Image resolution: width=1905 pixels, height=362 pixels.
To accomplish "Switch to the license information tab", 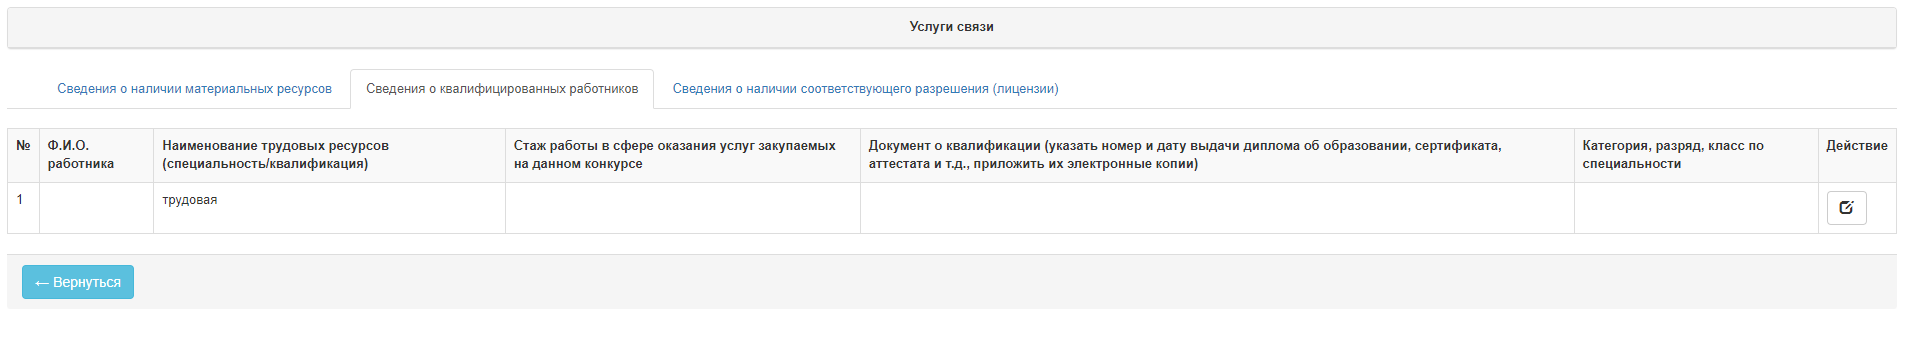I will tap(865, 89).
